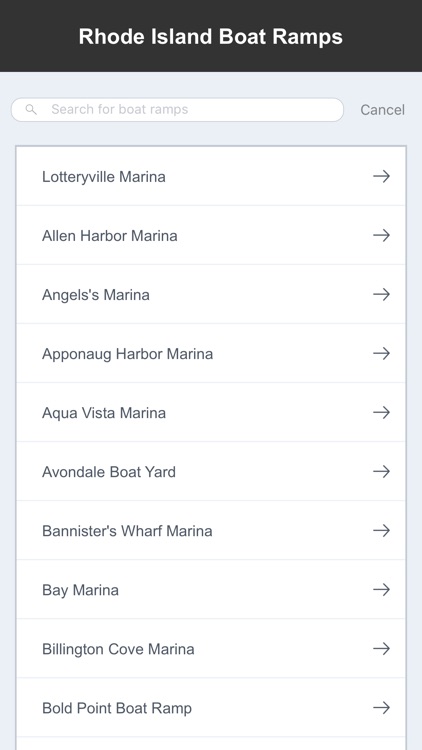Tap the arrow icon beside Avondale Boat Yard

coord(381,472)
